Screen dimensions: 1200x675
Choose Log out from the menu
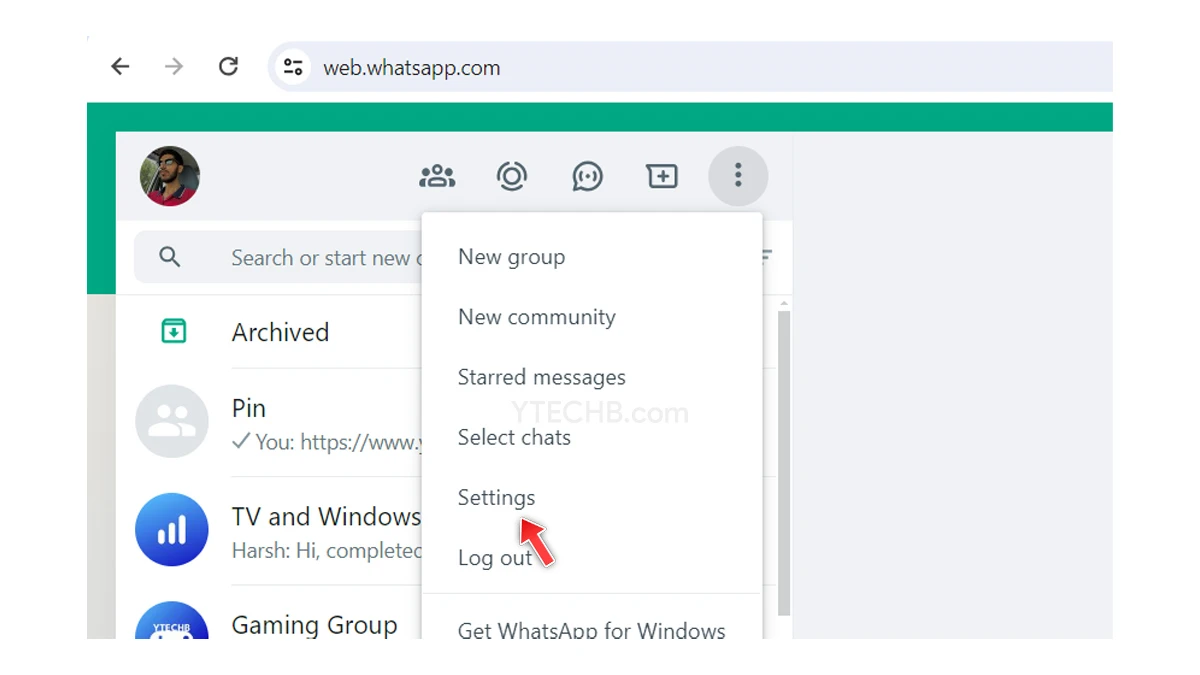tap(592, 558)
